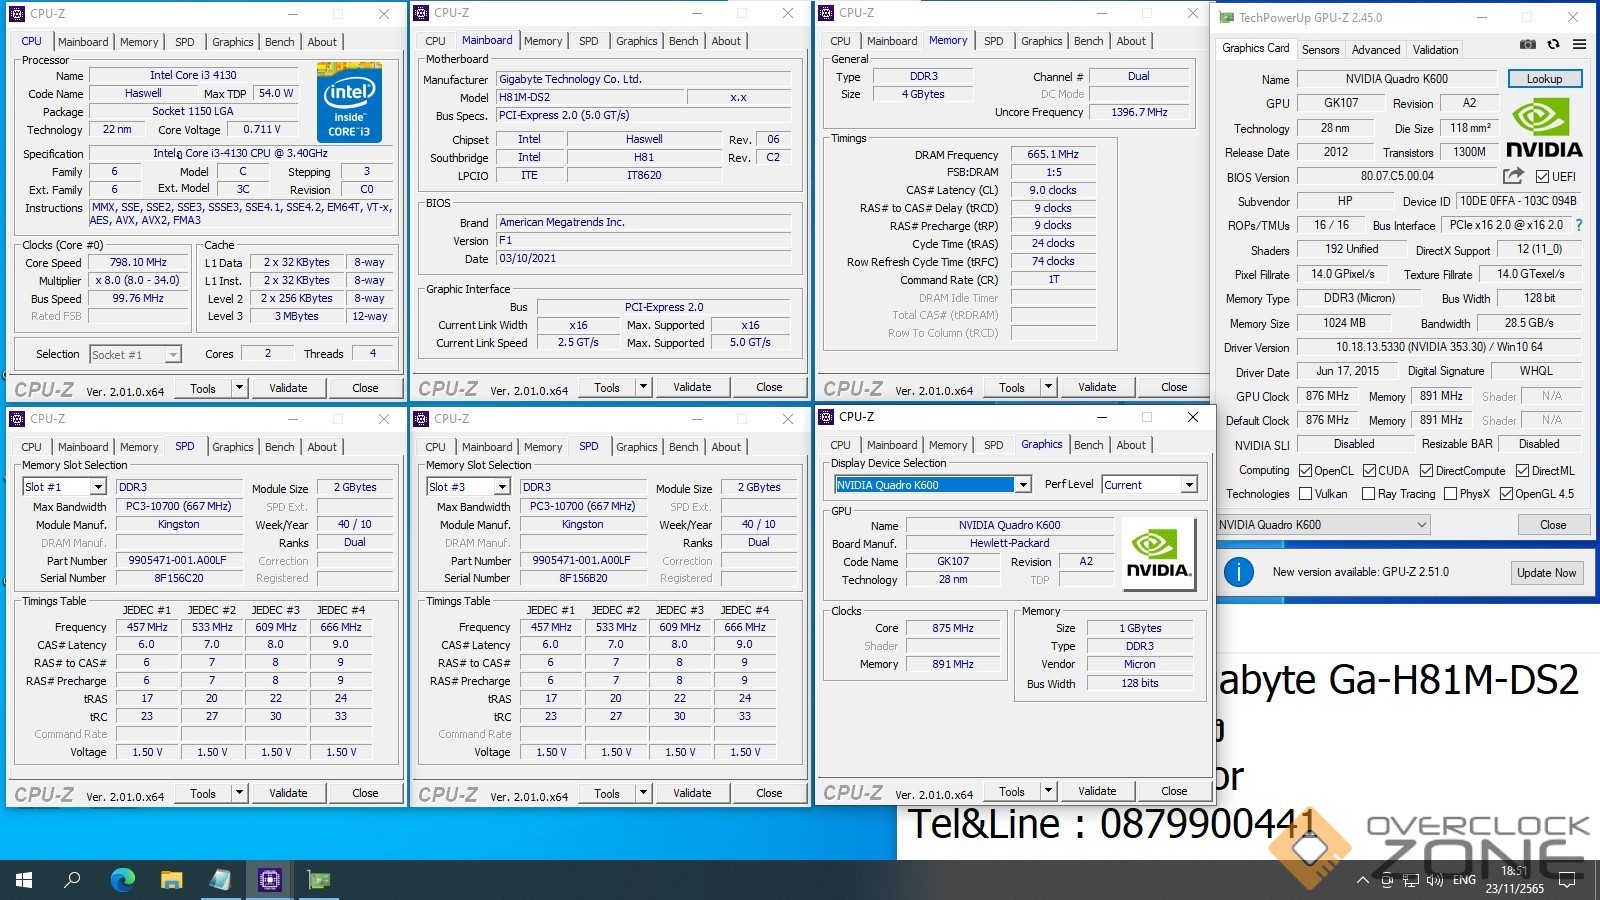Expand the Slot #1 memory slot dropdown

98,487
